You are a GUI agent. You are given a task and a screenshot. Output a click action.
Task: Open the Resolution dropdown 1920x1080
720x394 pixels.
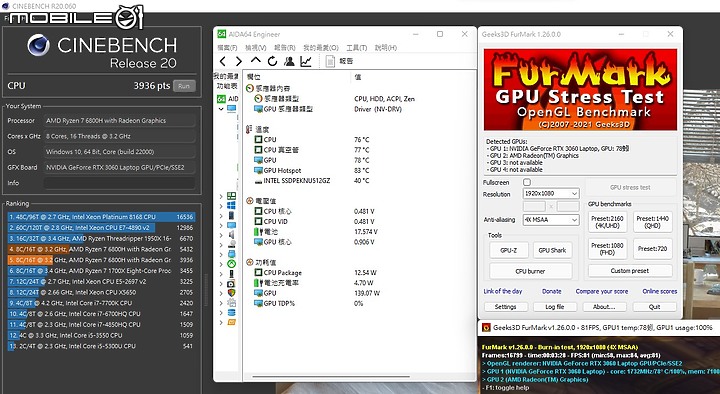pos(551,193)
